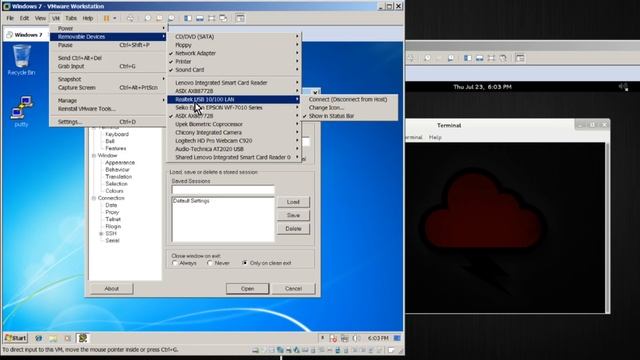Click the full screen mode toolbar icon

click(211, 18)
